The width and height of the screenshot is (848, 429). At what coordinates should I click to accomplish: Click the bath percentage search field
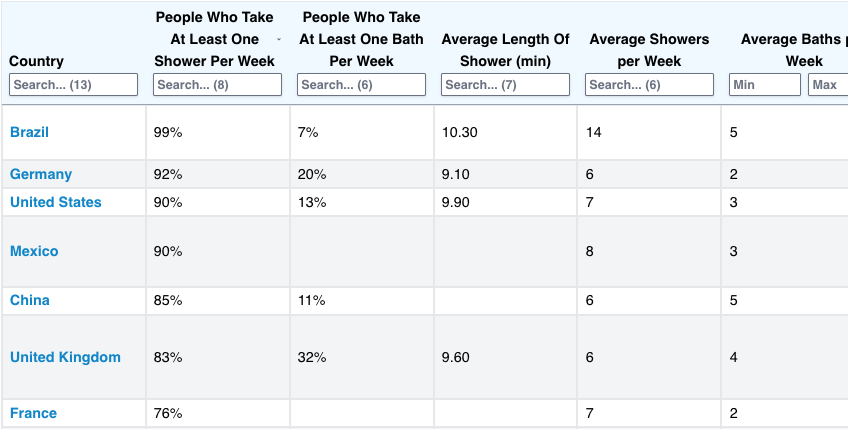pos(361,85)
